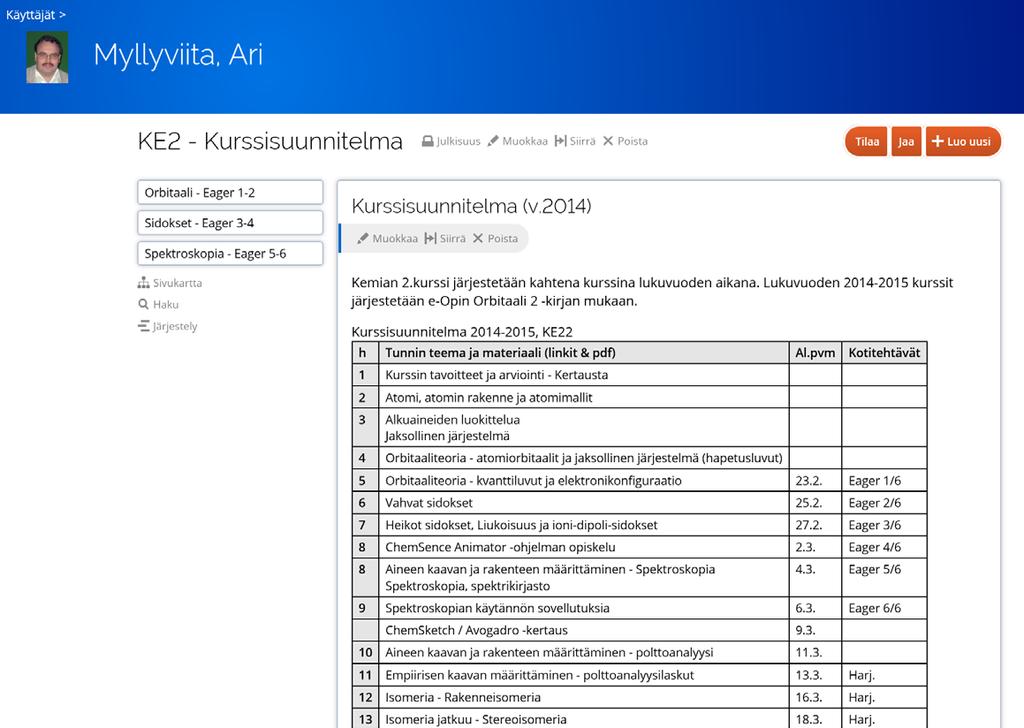1024x728 pixels.
Task: Open the Haku search link
Action: (166, 304)
